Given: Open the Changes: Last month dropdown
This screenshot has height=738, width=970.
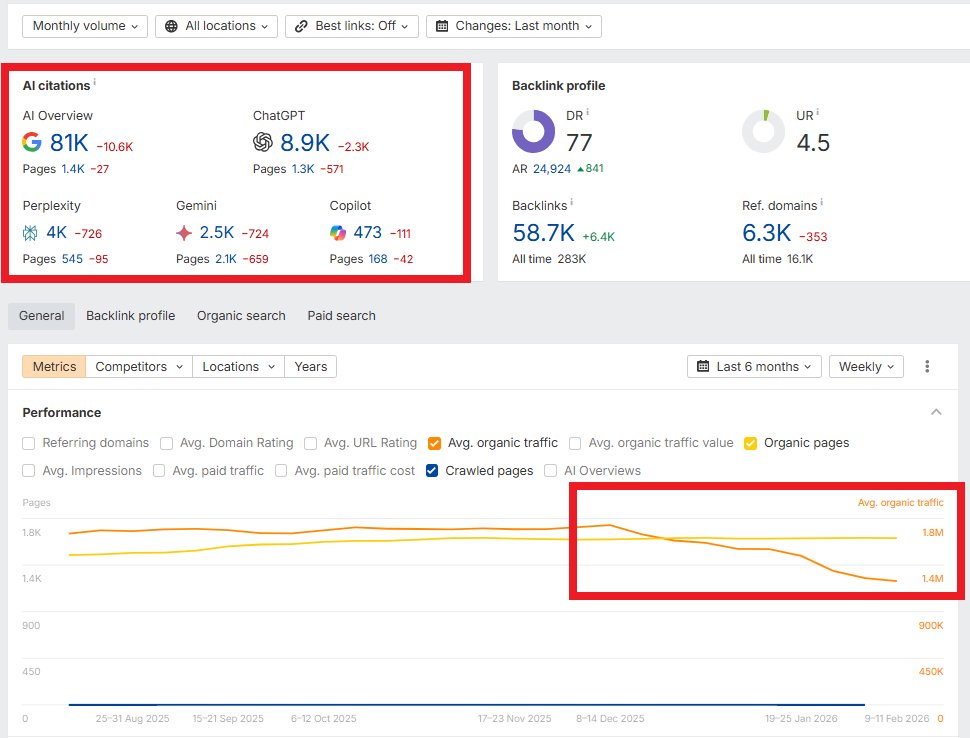Looking at the screenshot, I should [513, 26].
